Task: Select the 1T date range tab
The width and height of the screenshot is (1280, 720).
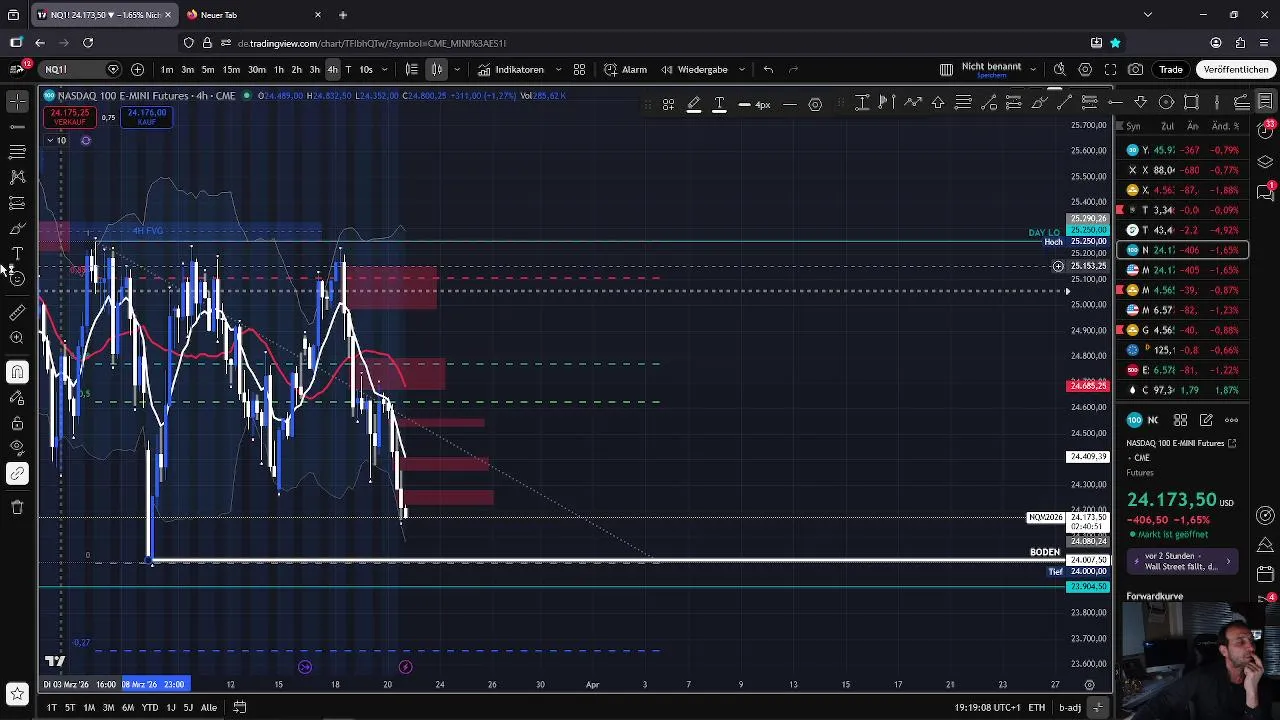Action: point(51,707)
